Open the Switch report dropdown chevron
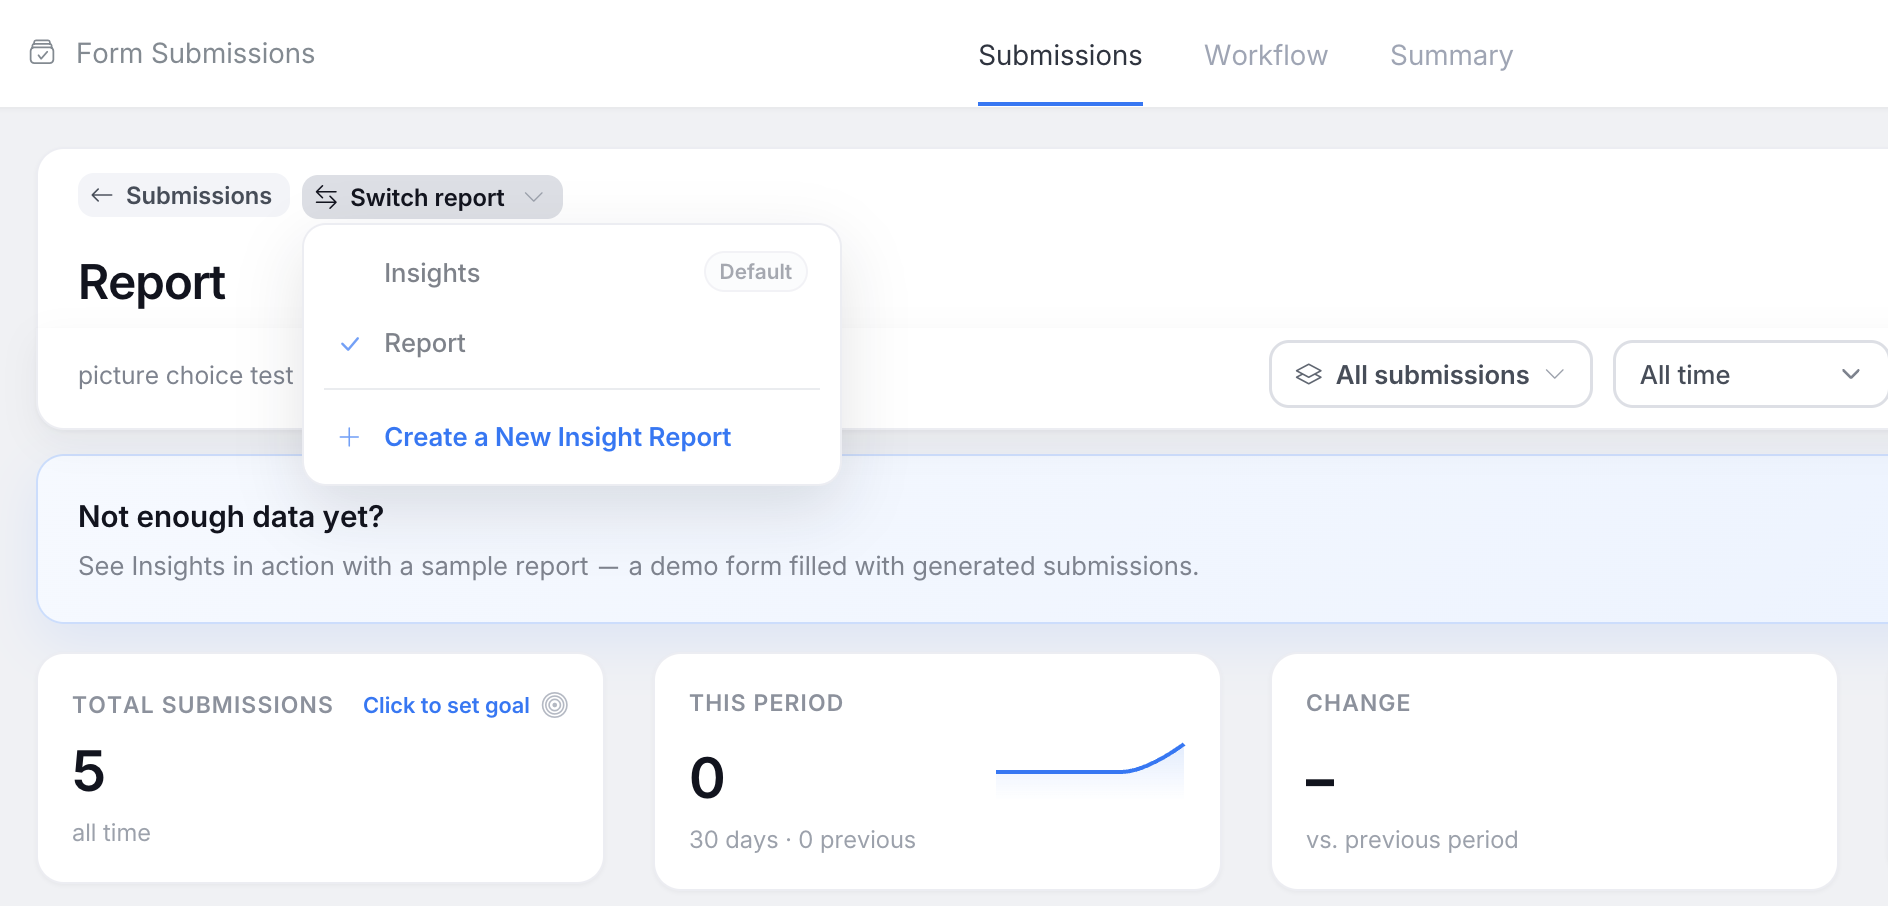Screen dimensions: 1888x906 534,197
